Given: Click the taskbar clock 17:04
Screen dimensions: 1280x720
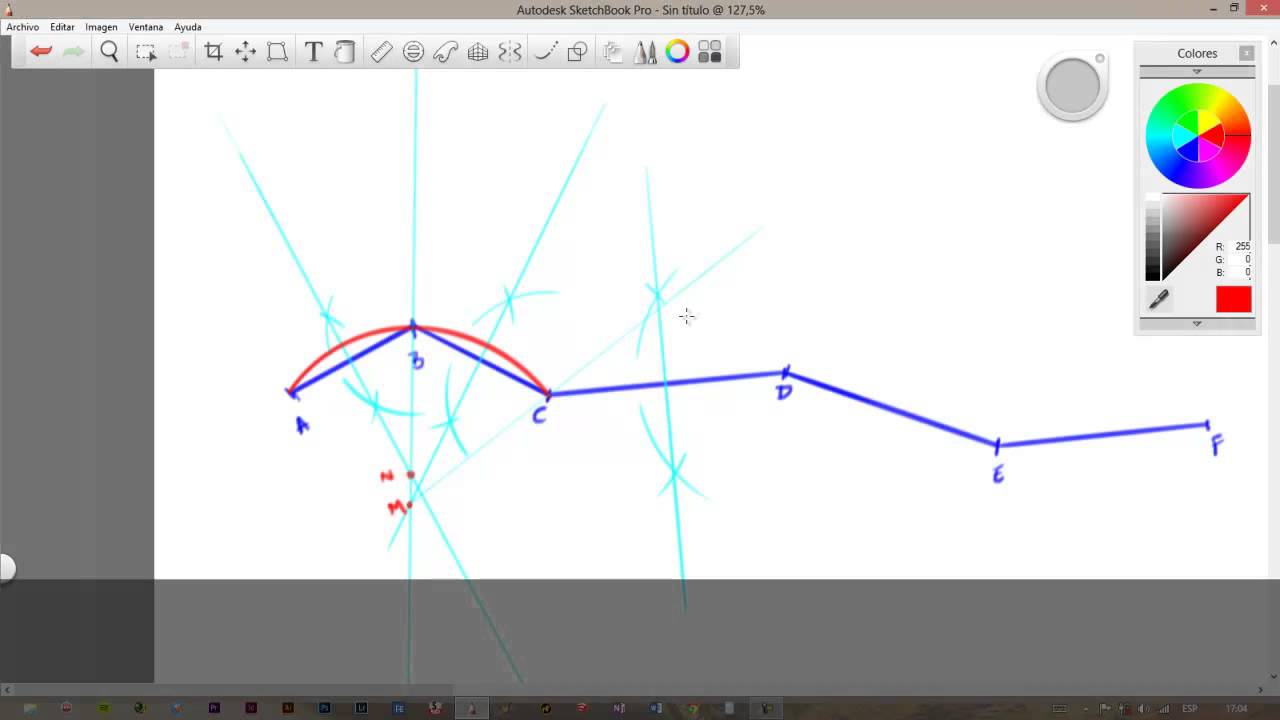Looking at the screenshot, I should pyautogui.click(x=1236, y=709).
